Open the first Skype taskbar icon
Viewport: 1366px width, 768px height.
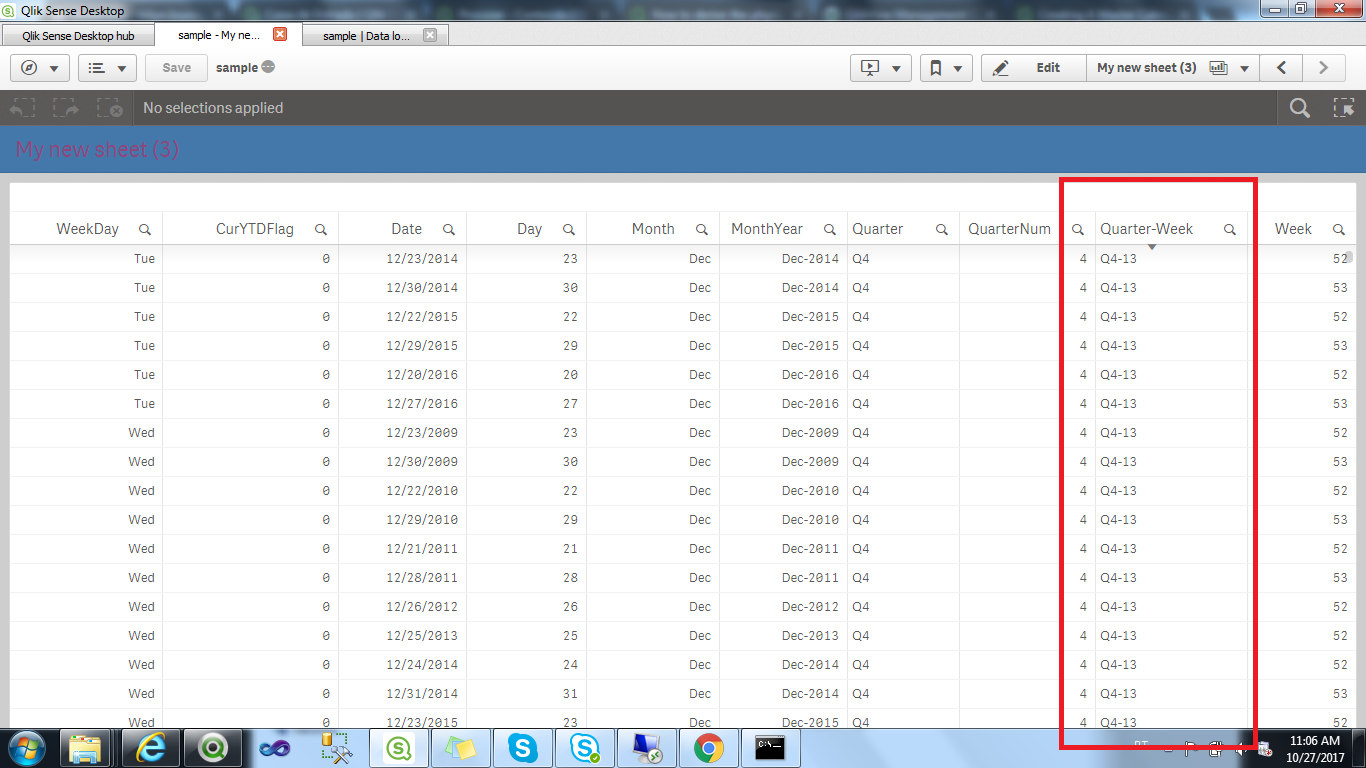[x=522, y=748]
